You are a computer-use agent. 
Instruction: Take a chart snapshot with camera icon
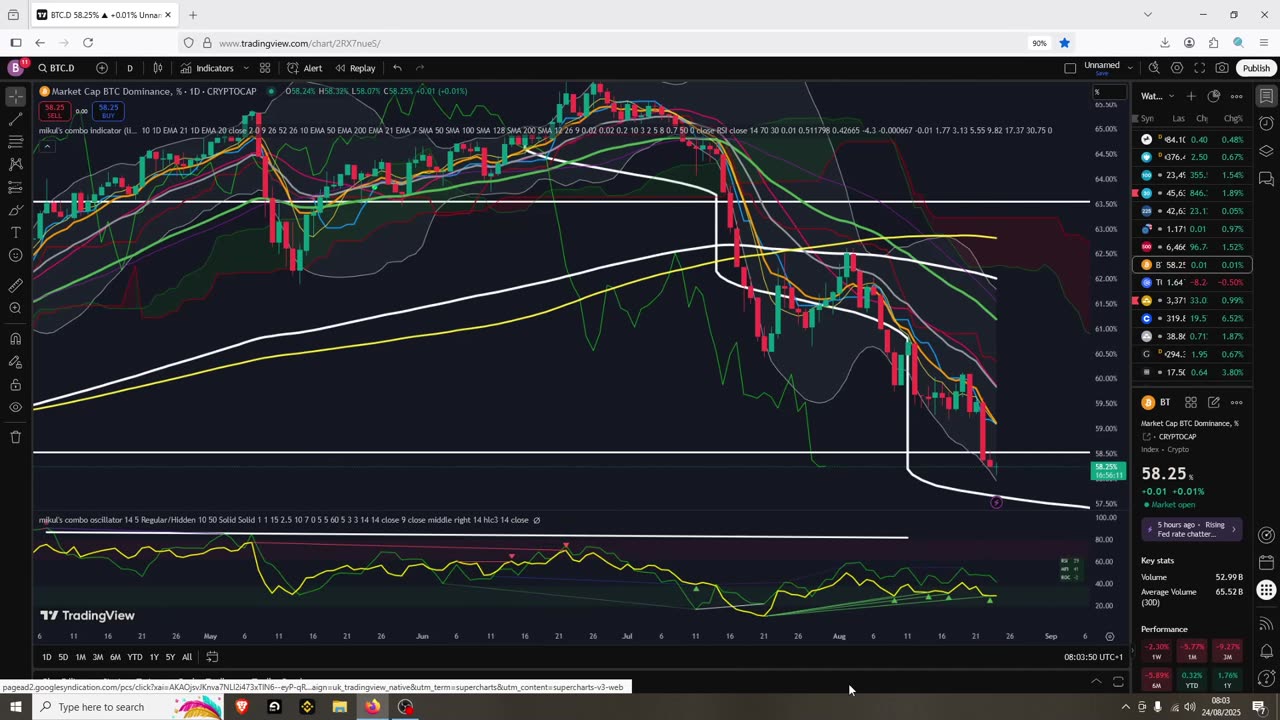(x=1222, y=68)
